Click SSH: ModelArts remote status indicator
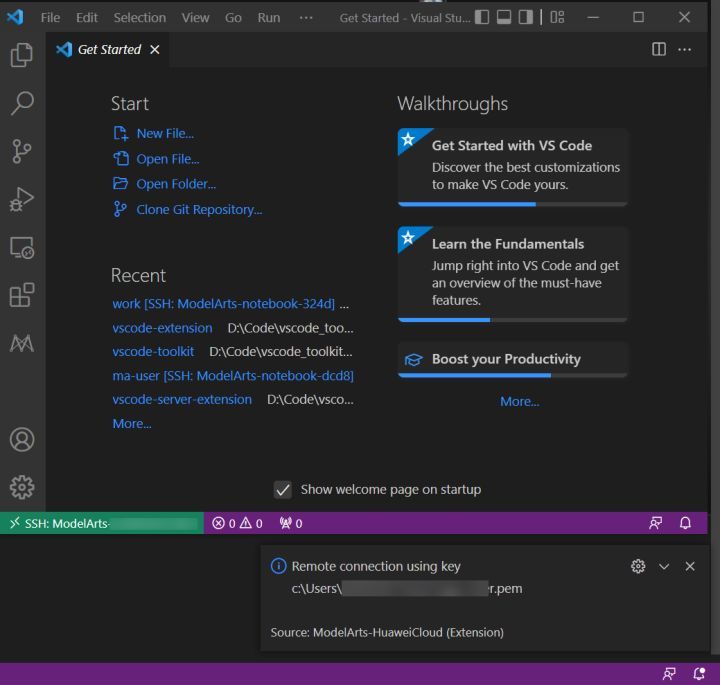Screen dimensions: 720x685 (x=102, y=523)
